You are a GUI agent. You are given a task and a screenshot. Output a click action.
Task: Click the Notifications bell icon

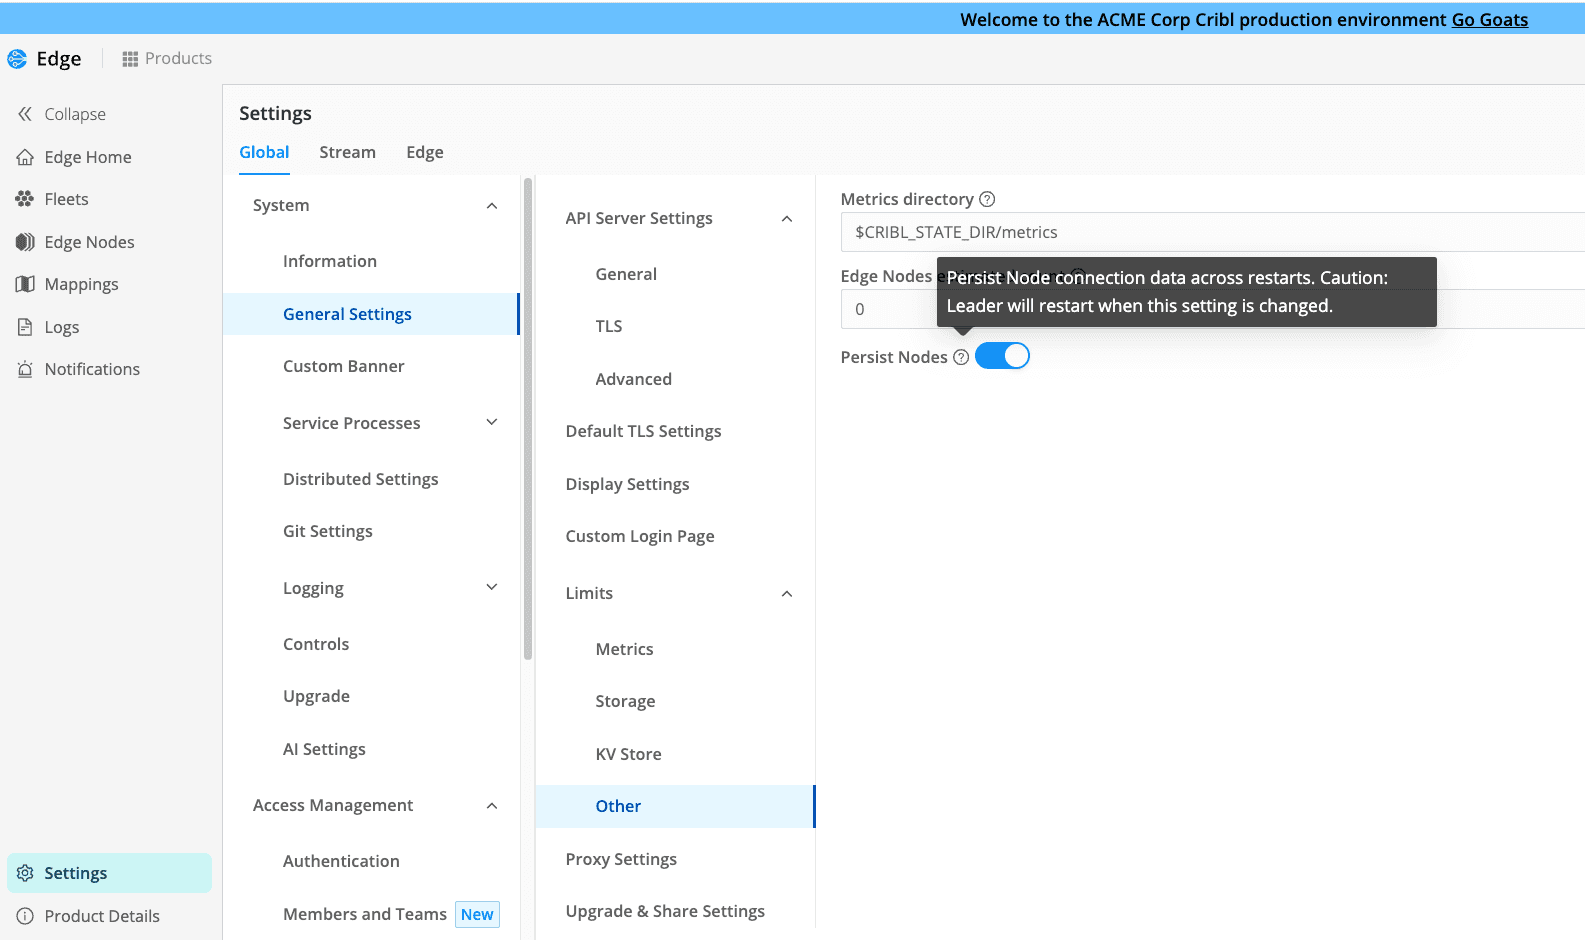click(x=25, y=369)
